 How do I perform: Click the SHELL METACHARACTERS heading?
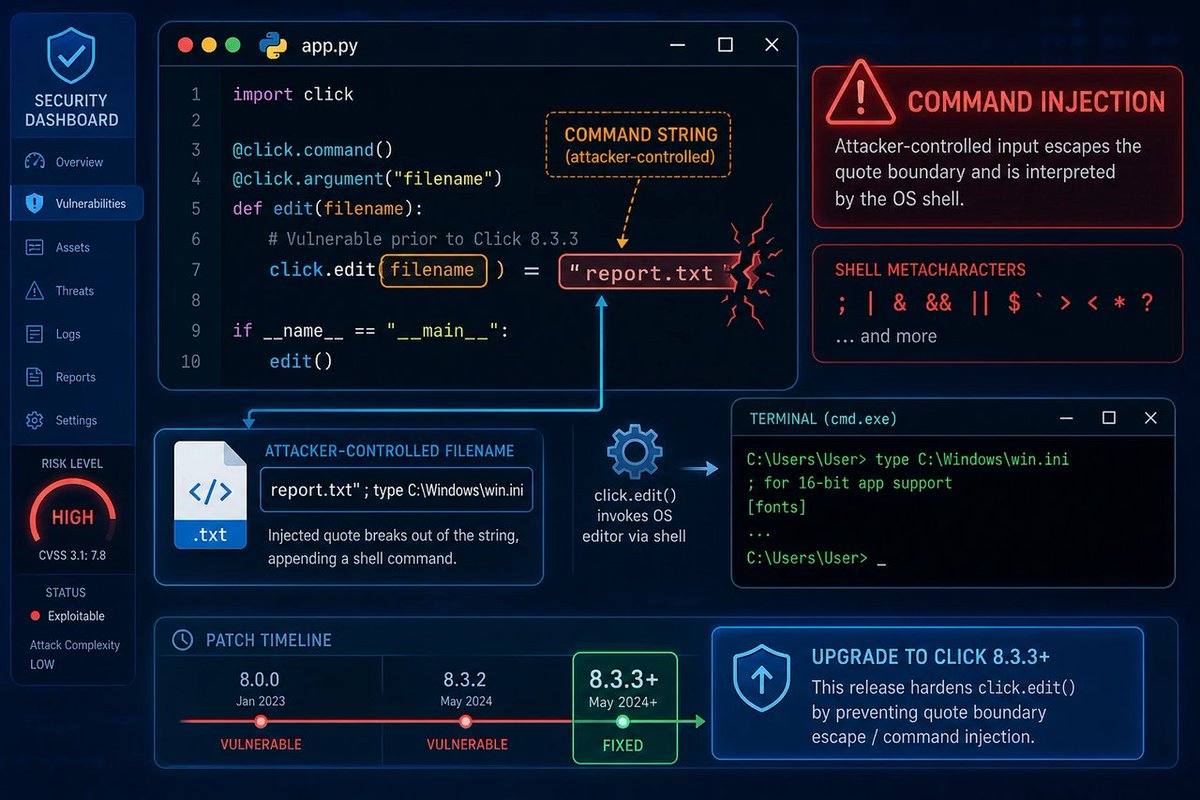[930, 270]
